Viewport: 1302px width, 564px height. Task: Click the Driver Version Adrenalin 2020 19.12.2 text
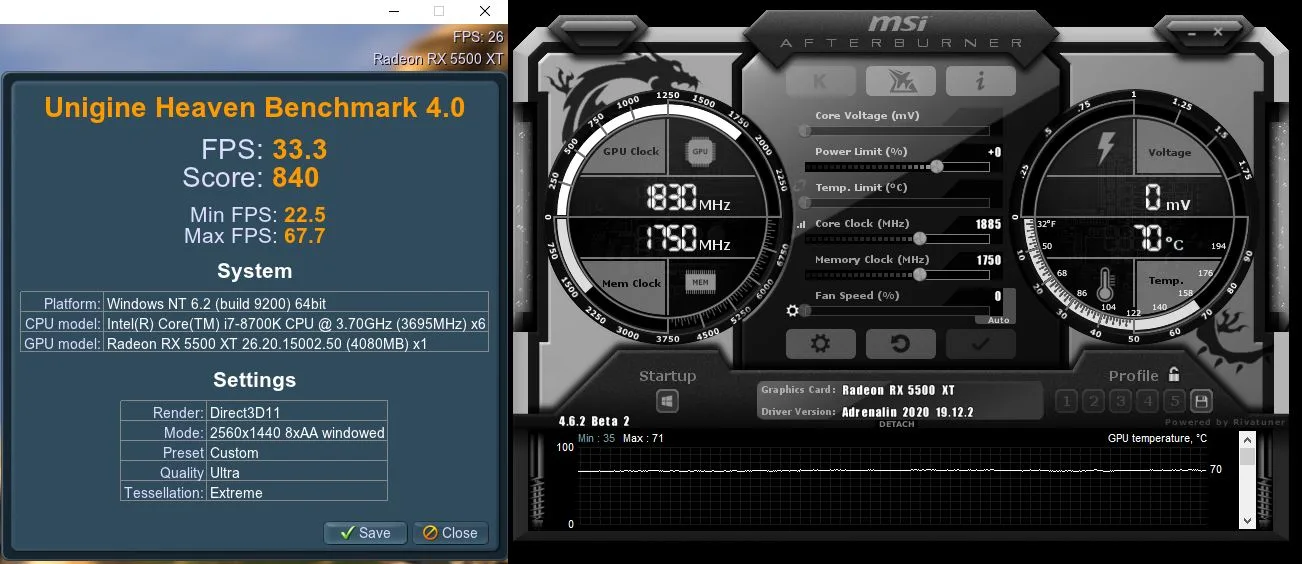(x=908, y=411)
